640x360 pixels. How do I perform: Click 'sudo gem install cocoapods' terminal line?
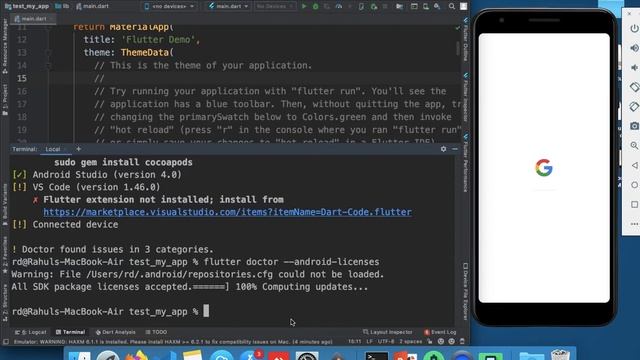[123, 162]
